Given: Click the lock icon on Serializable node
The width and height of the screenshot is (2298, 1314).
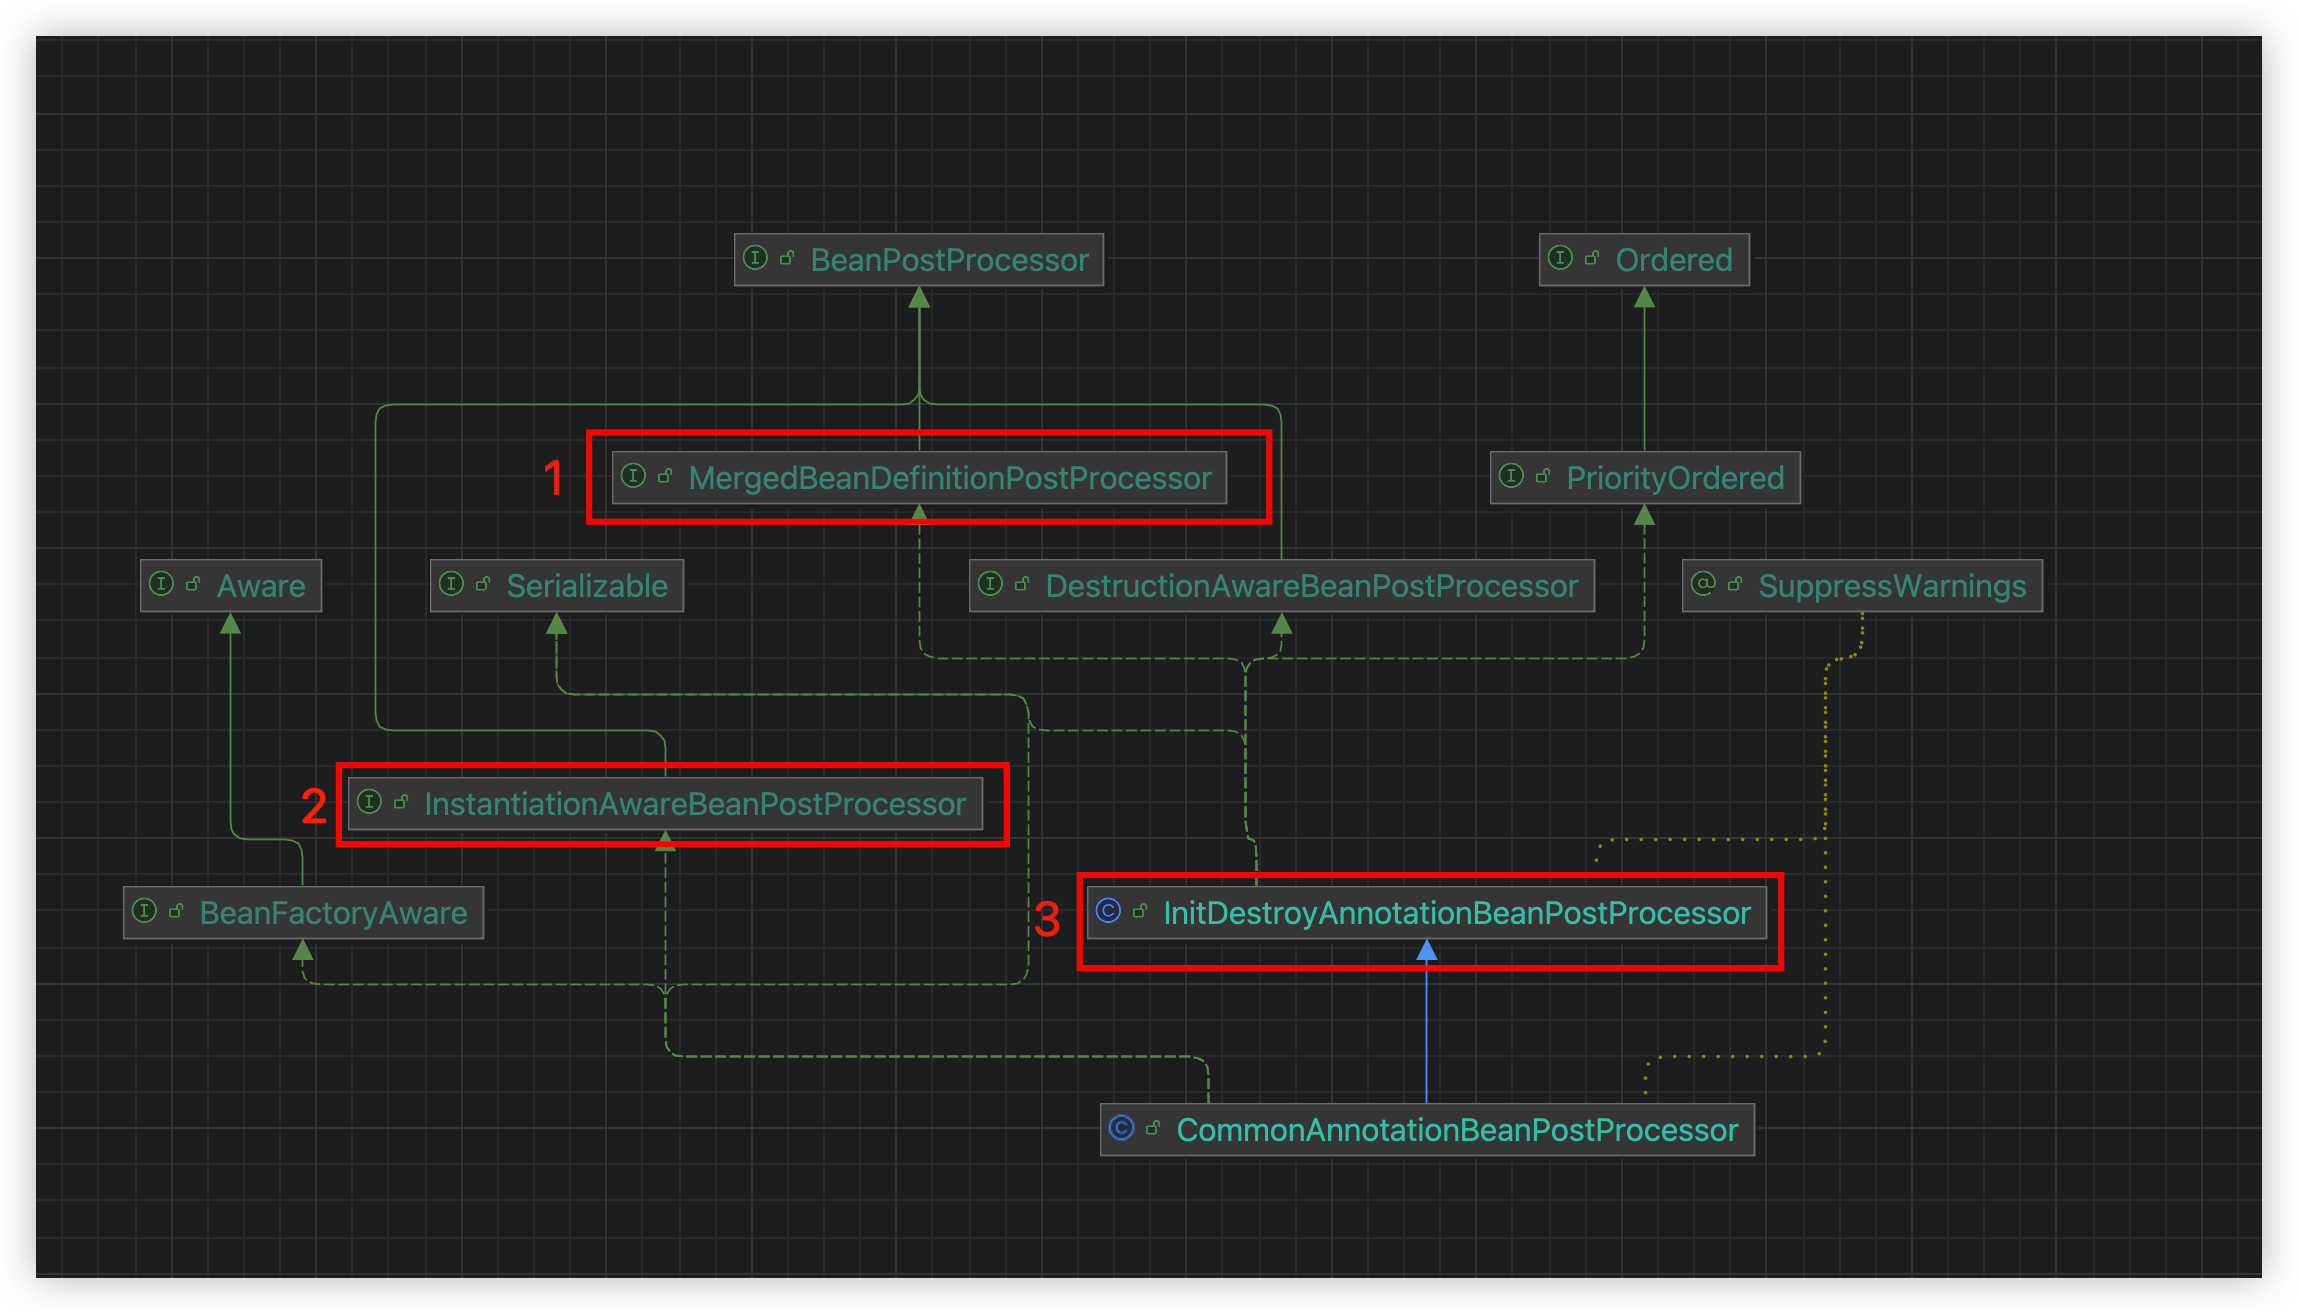Looking at the screenshot, I should point(483,585).
